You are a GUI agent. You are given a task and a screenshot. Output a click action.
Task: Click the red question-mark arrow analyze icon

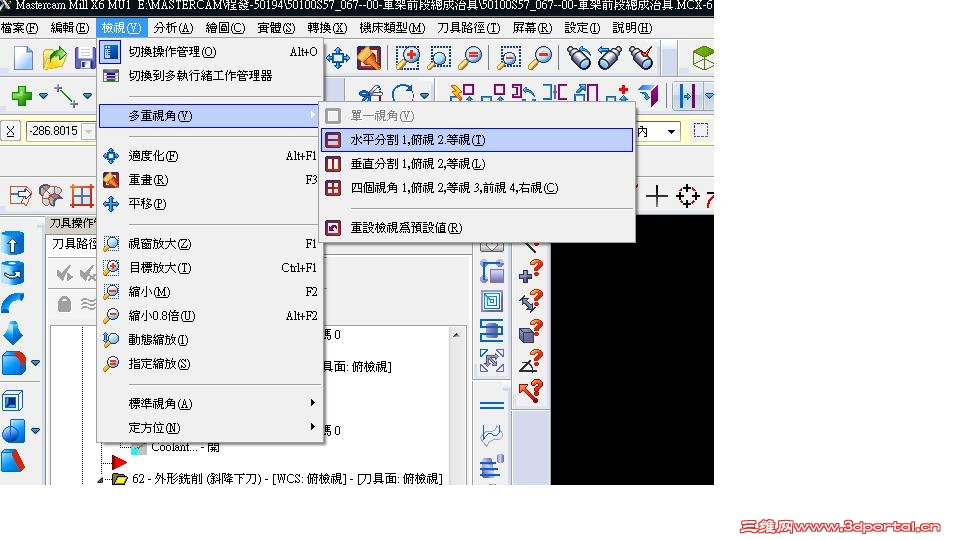click(531, 391)
